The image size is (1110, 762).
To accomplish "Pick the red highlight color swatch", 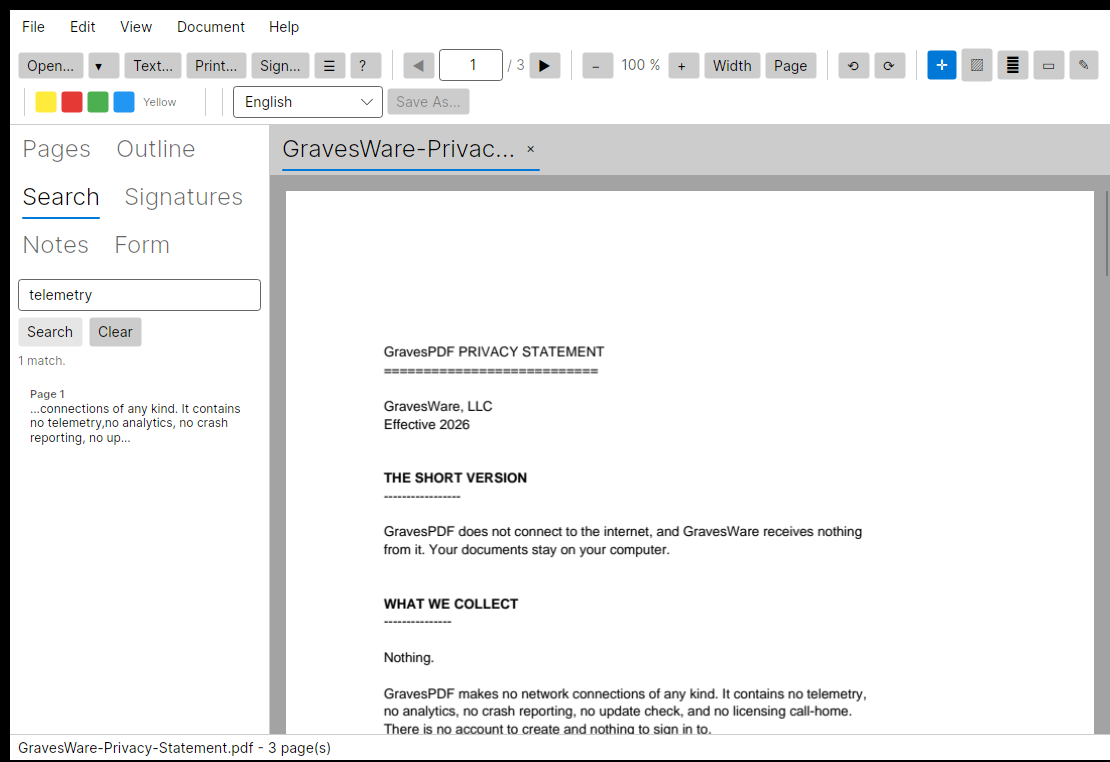I will (x=72, y=102).
